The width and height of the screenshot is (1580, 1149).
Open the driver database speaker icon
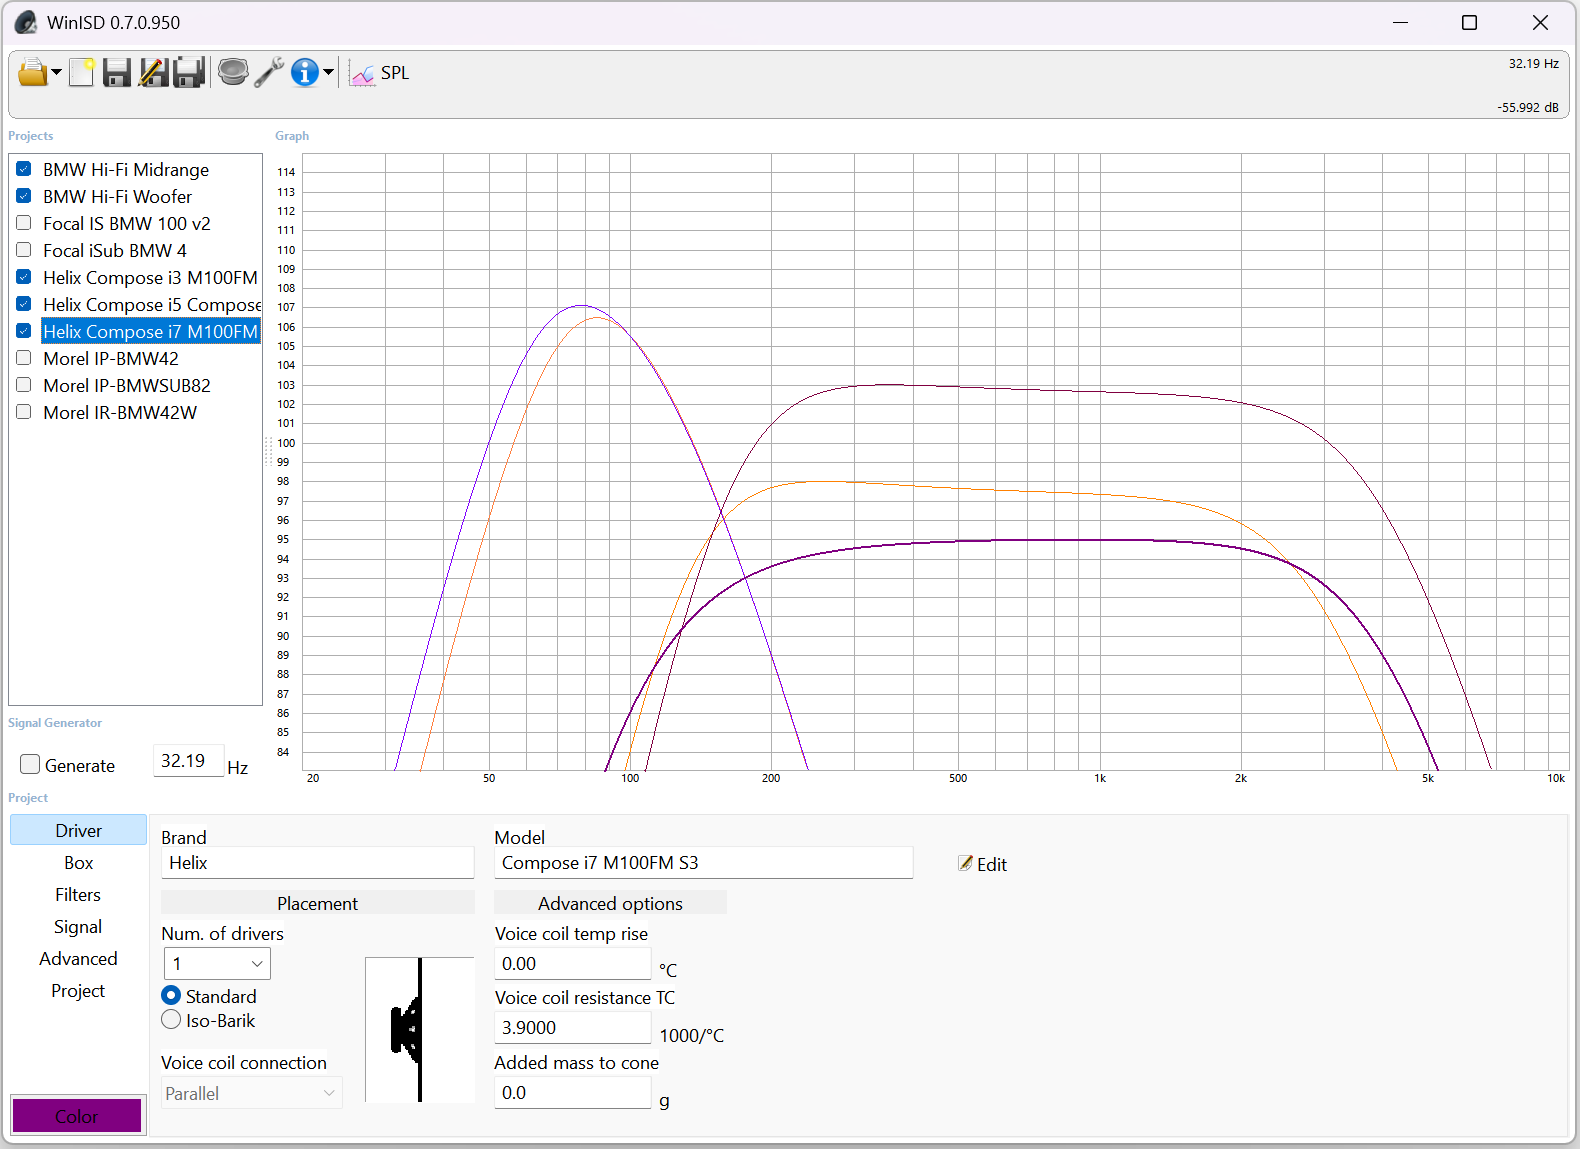[233, 73]
